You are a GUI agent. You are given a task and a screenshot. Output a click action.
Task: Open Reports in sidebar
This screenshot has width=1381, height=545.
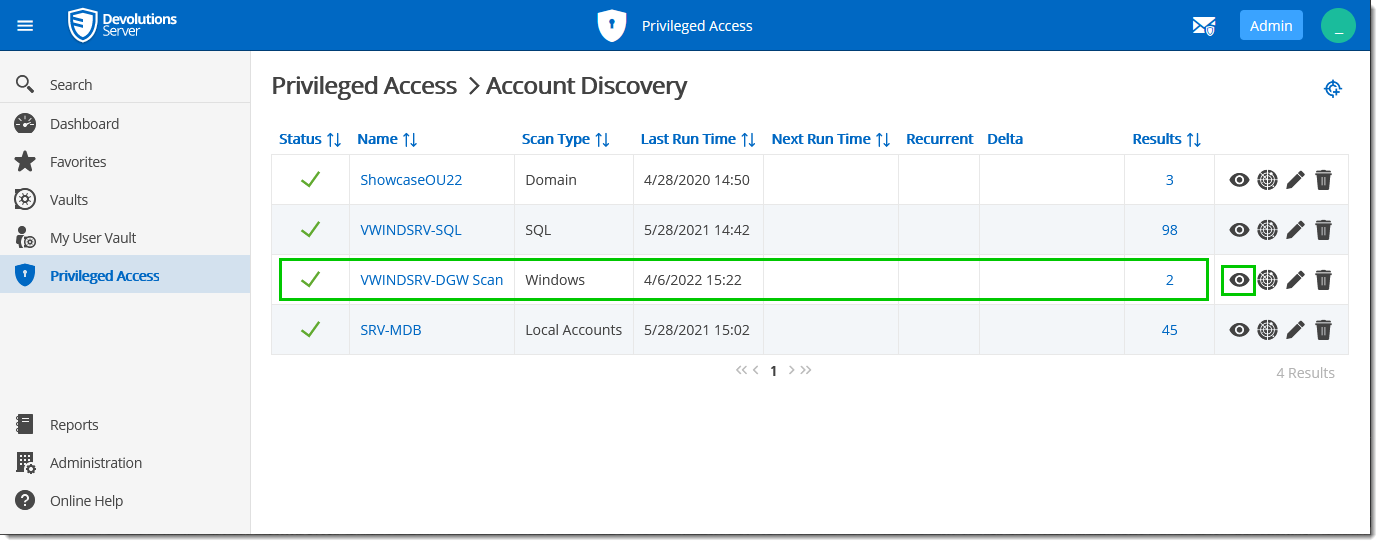coord(125,424)
